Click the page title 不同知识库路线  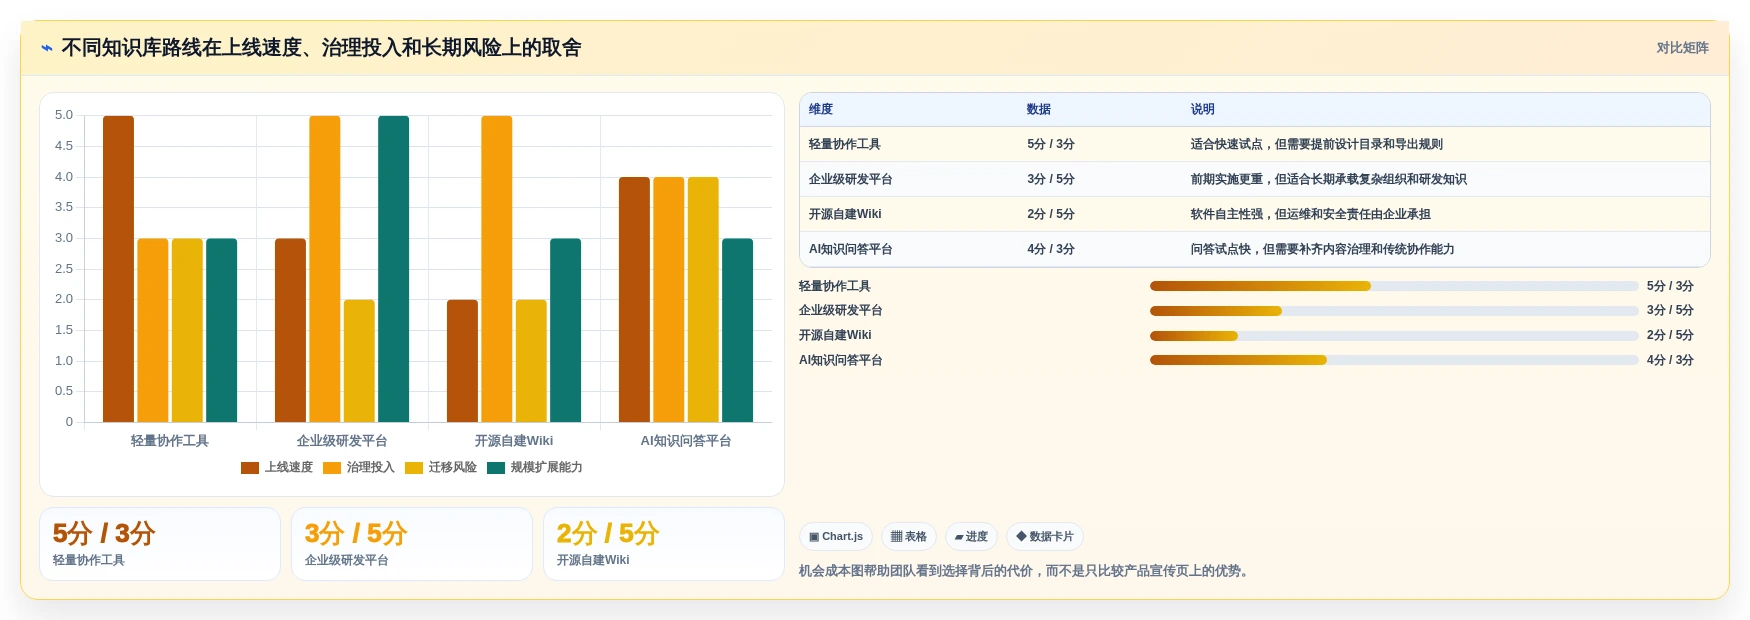(321, 48)
